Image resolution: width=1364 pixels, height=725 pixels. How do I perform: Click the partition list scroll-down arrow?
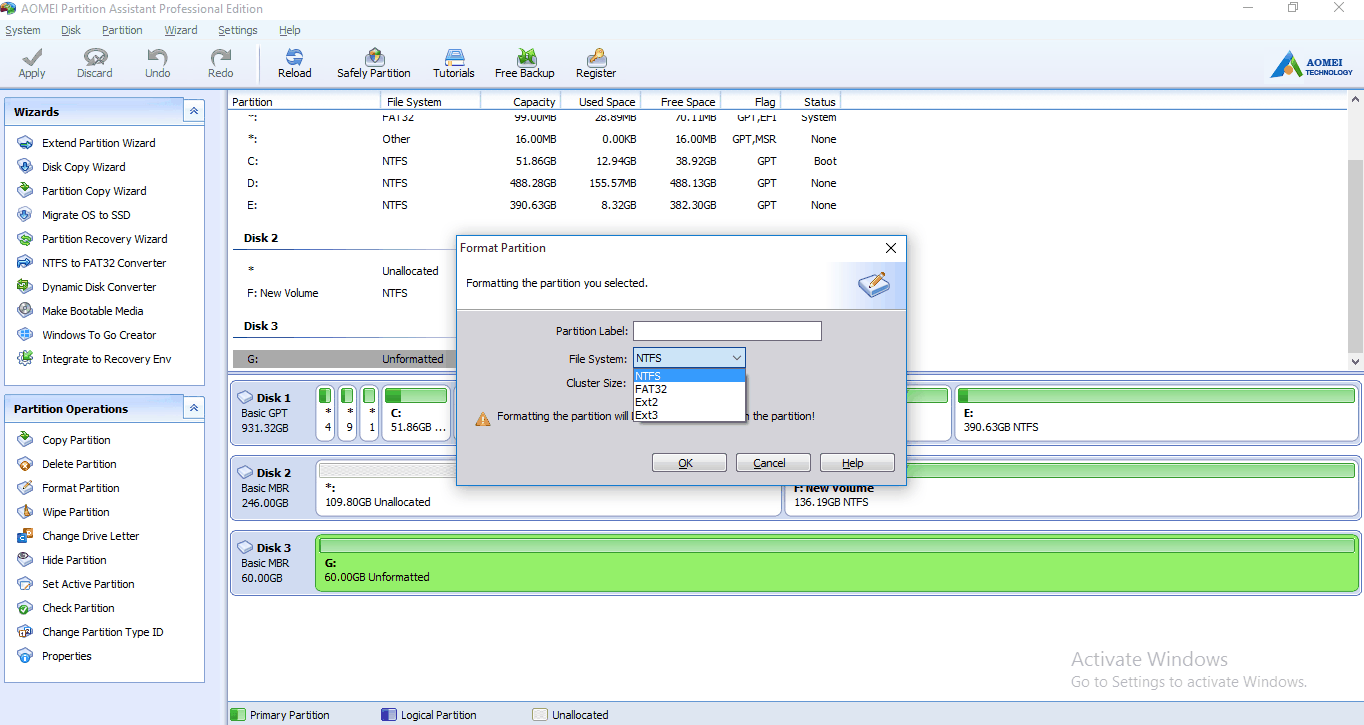[x=1355, y=361]
